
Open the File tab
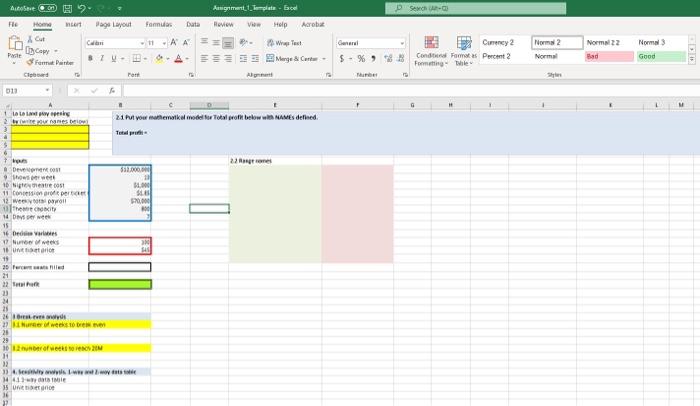tap(13, 25)
